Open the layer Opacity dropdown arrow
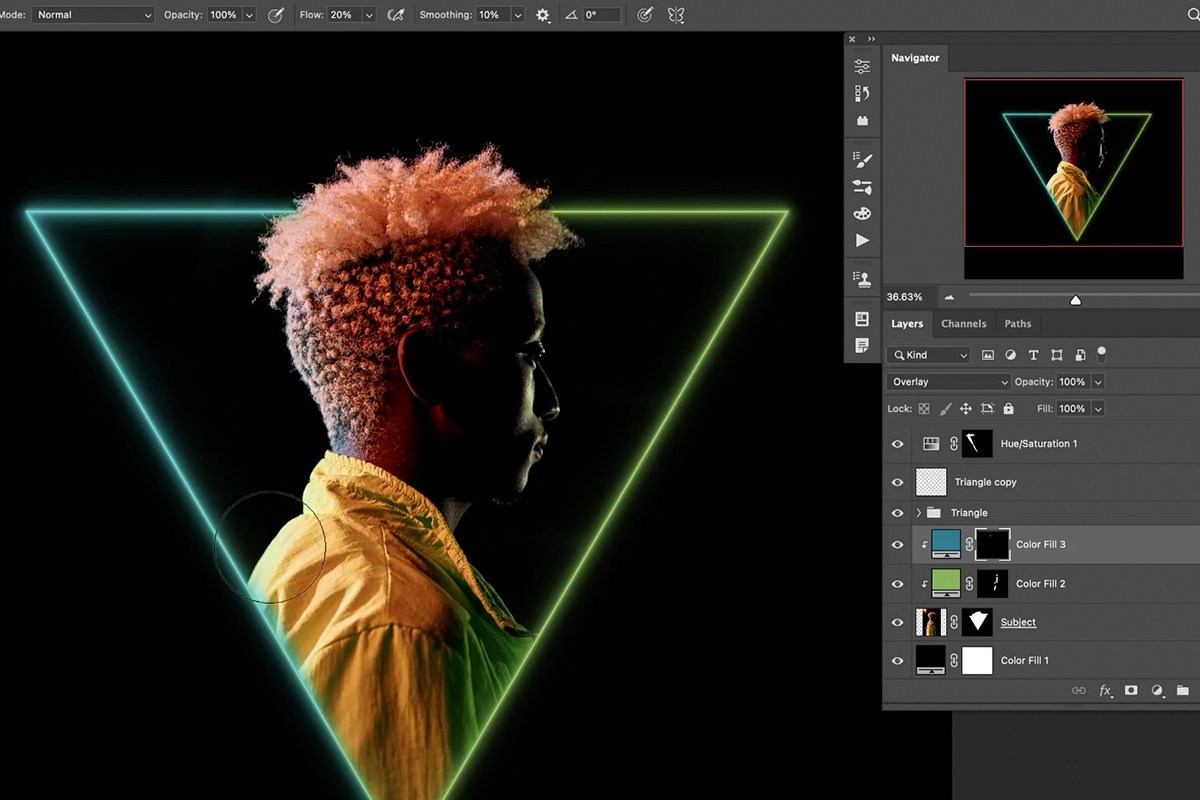1200x800 pixels. coord(1098,382)
